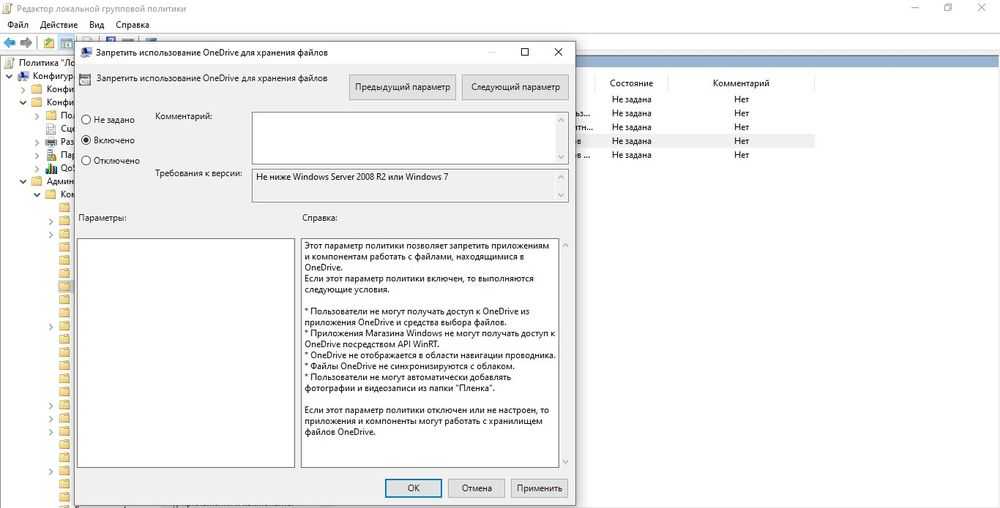Screen dimensions: 1000x508
Task: Select the QoS bar chart icon in tree
Action: point(51,168)
